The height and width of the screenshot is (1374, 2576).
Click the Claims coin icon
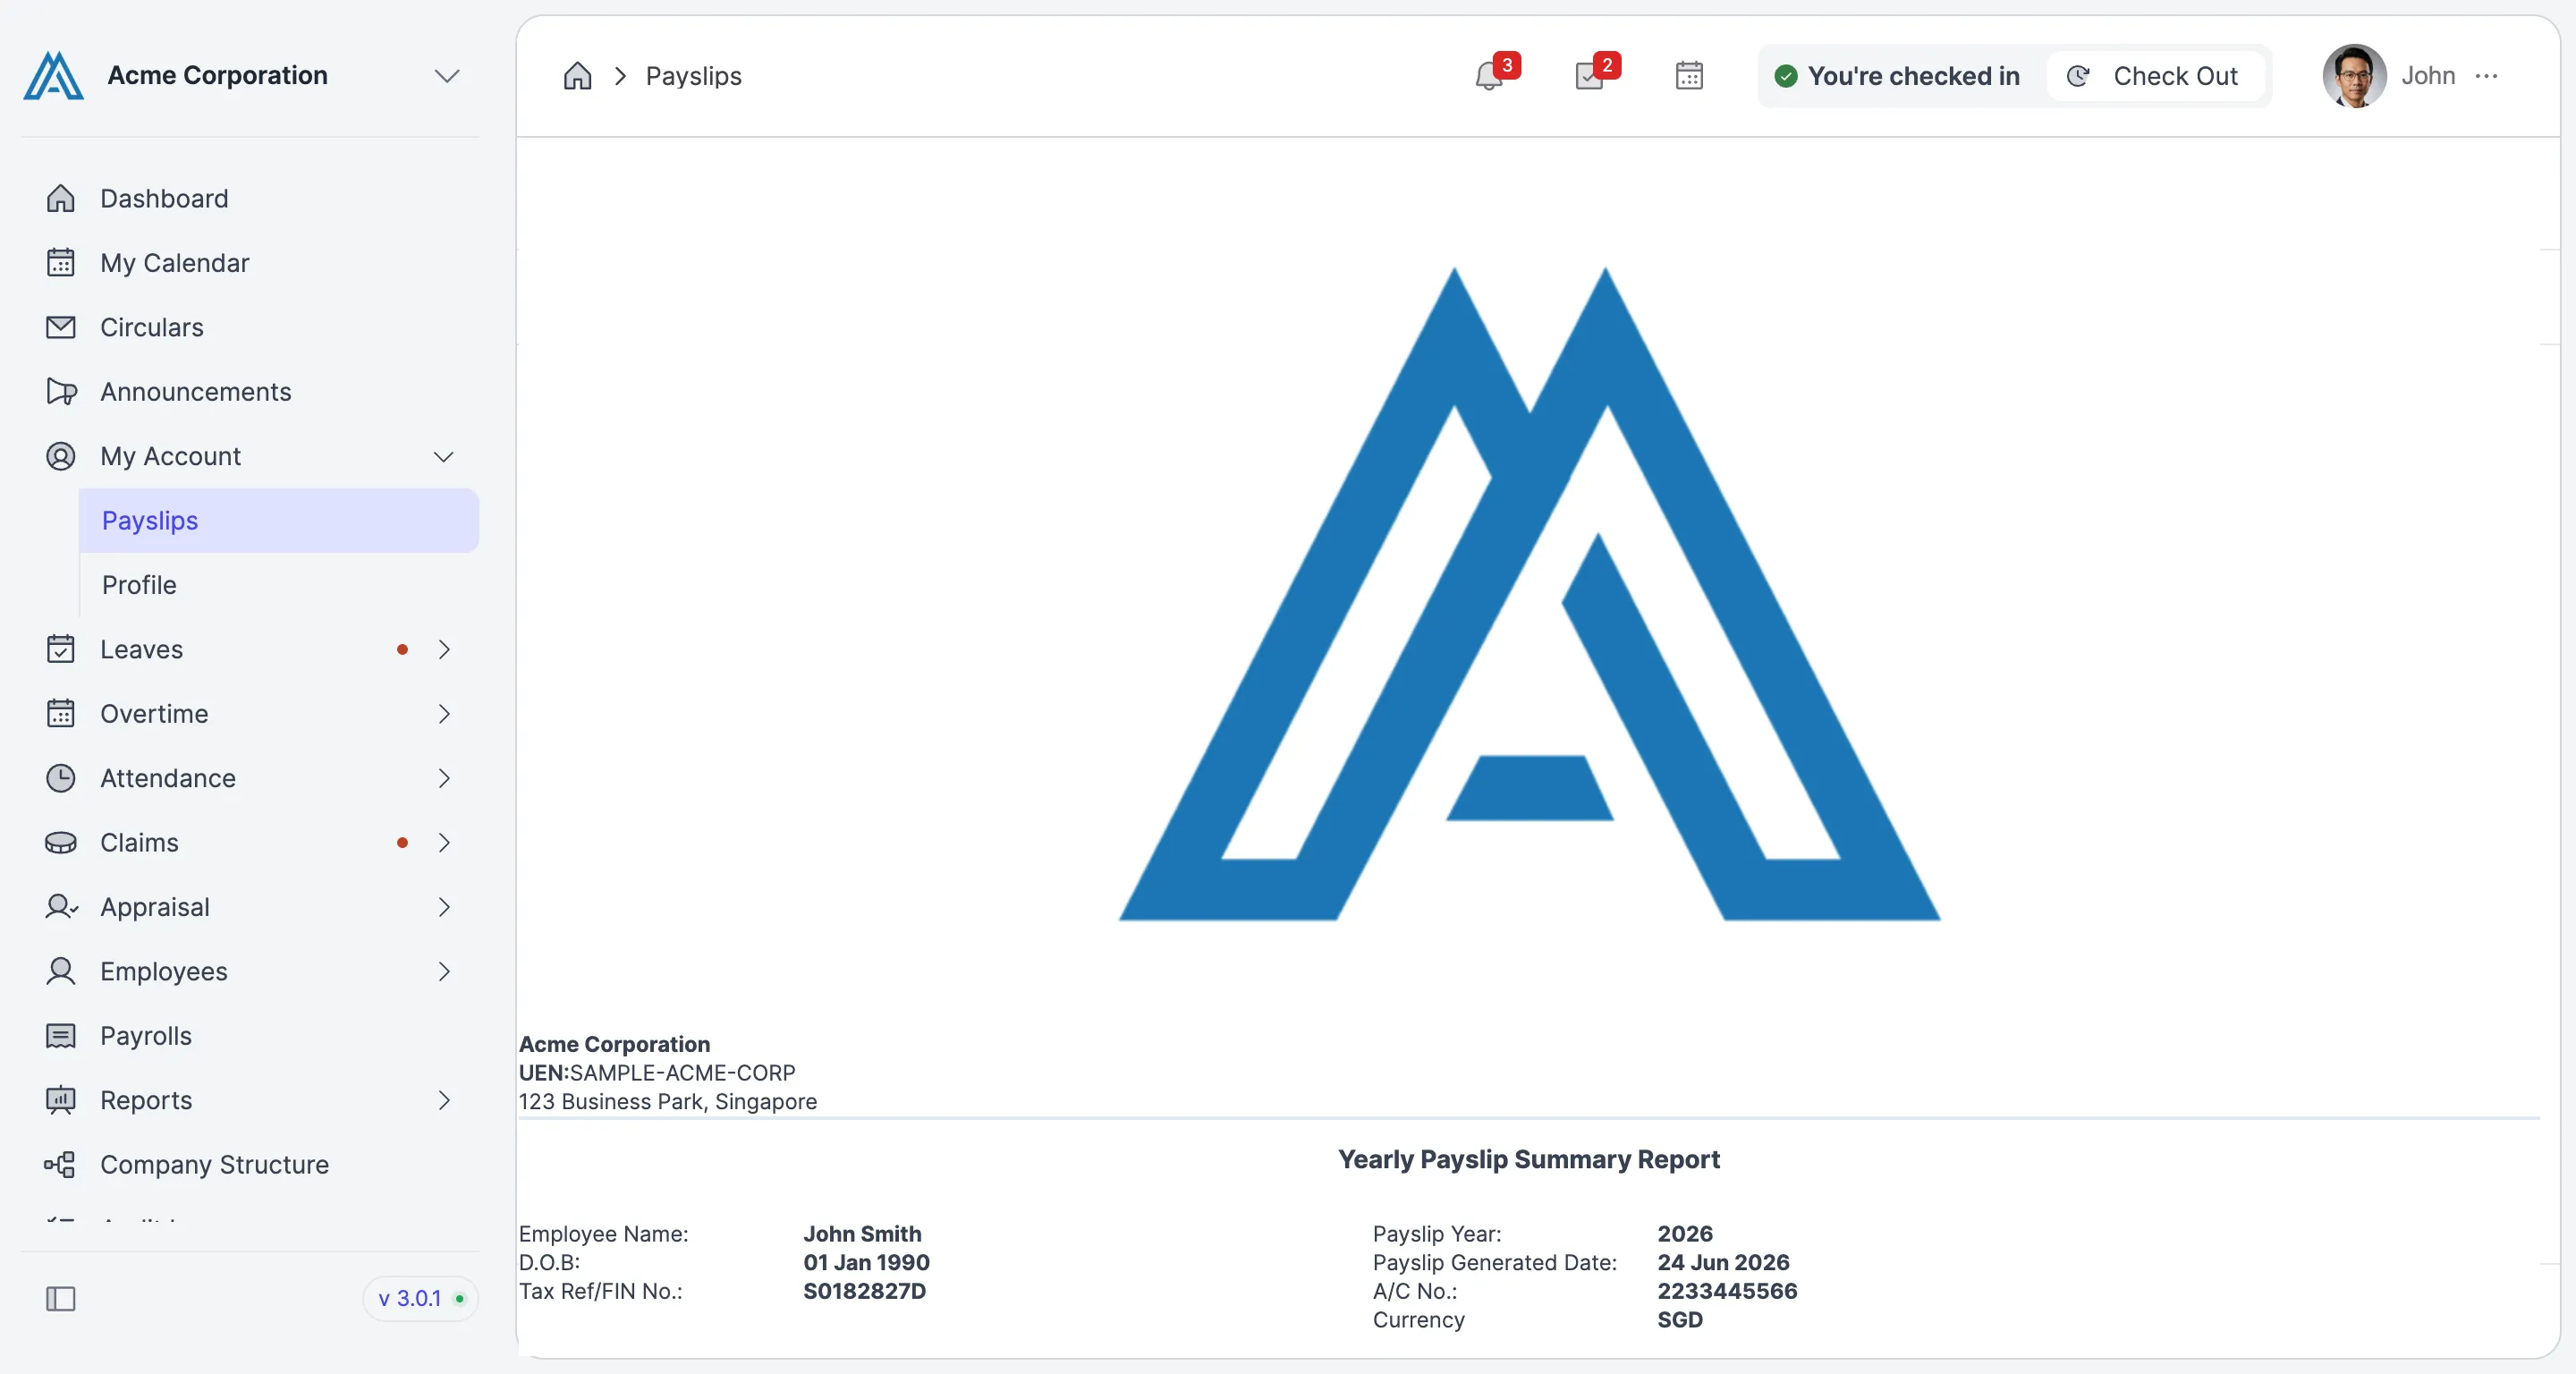[x=61, y=843]
